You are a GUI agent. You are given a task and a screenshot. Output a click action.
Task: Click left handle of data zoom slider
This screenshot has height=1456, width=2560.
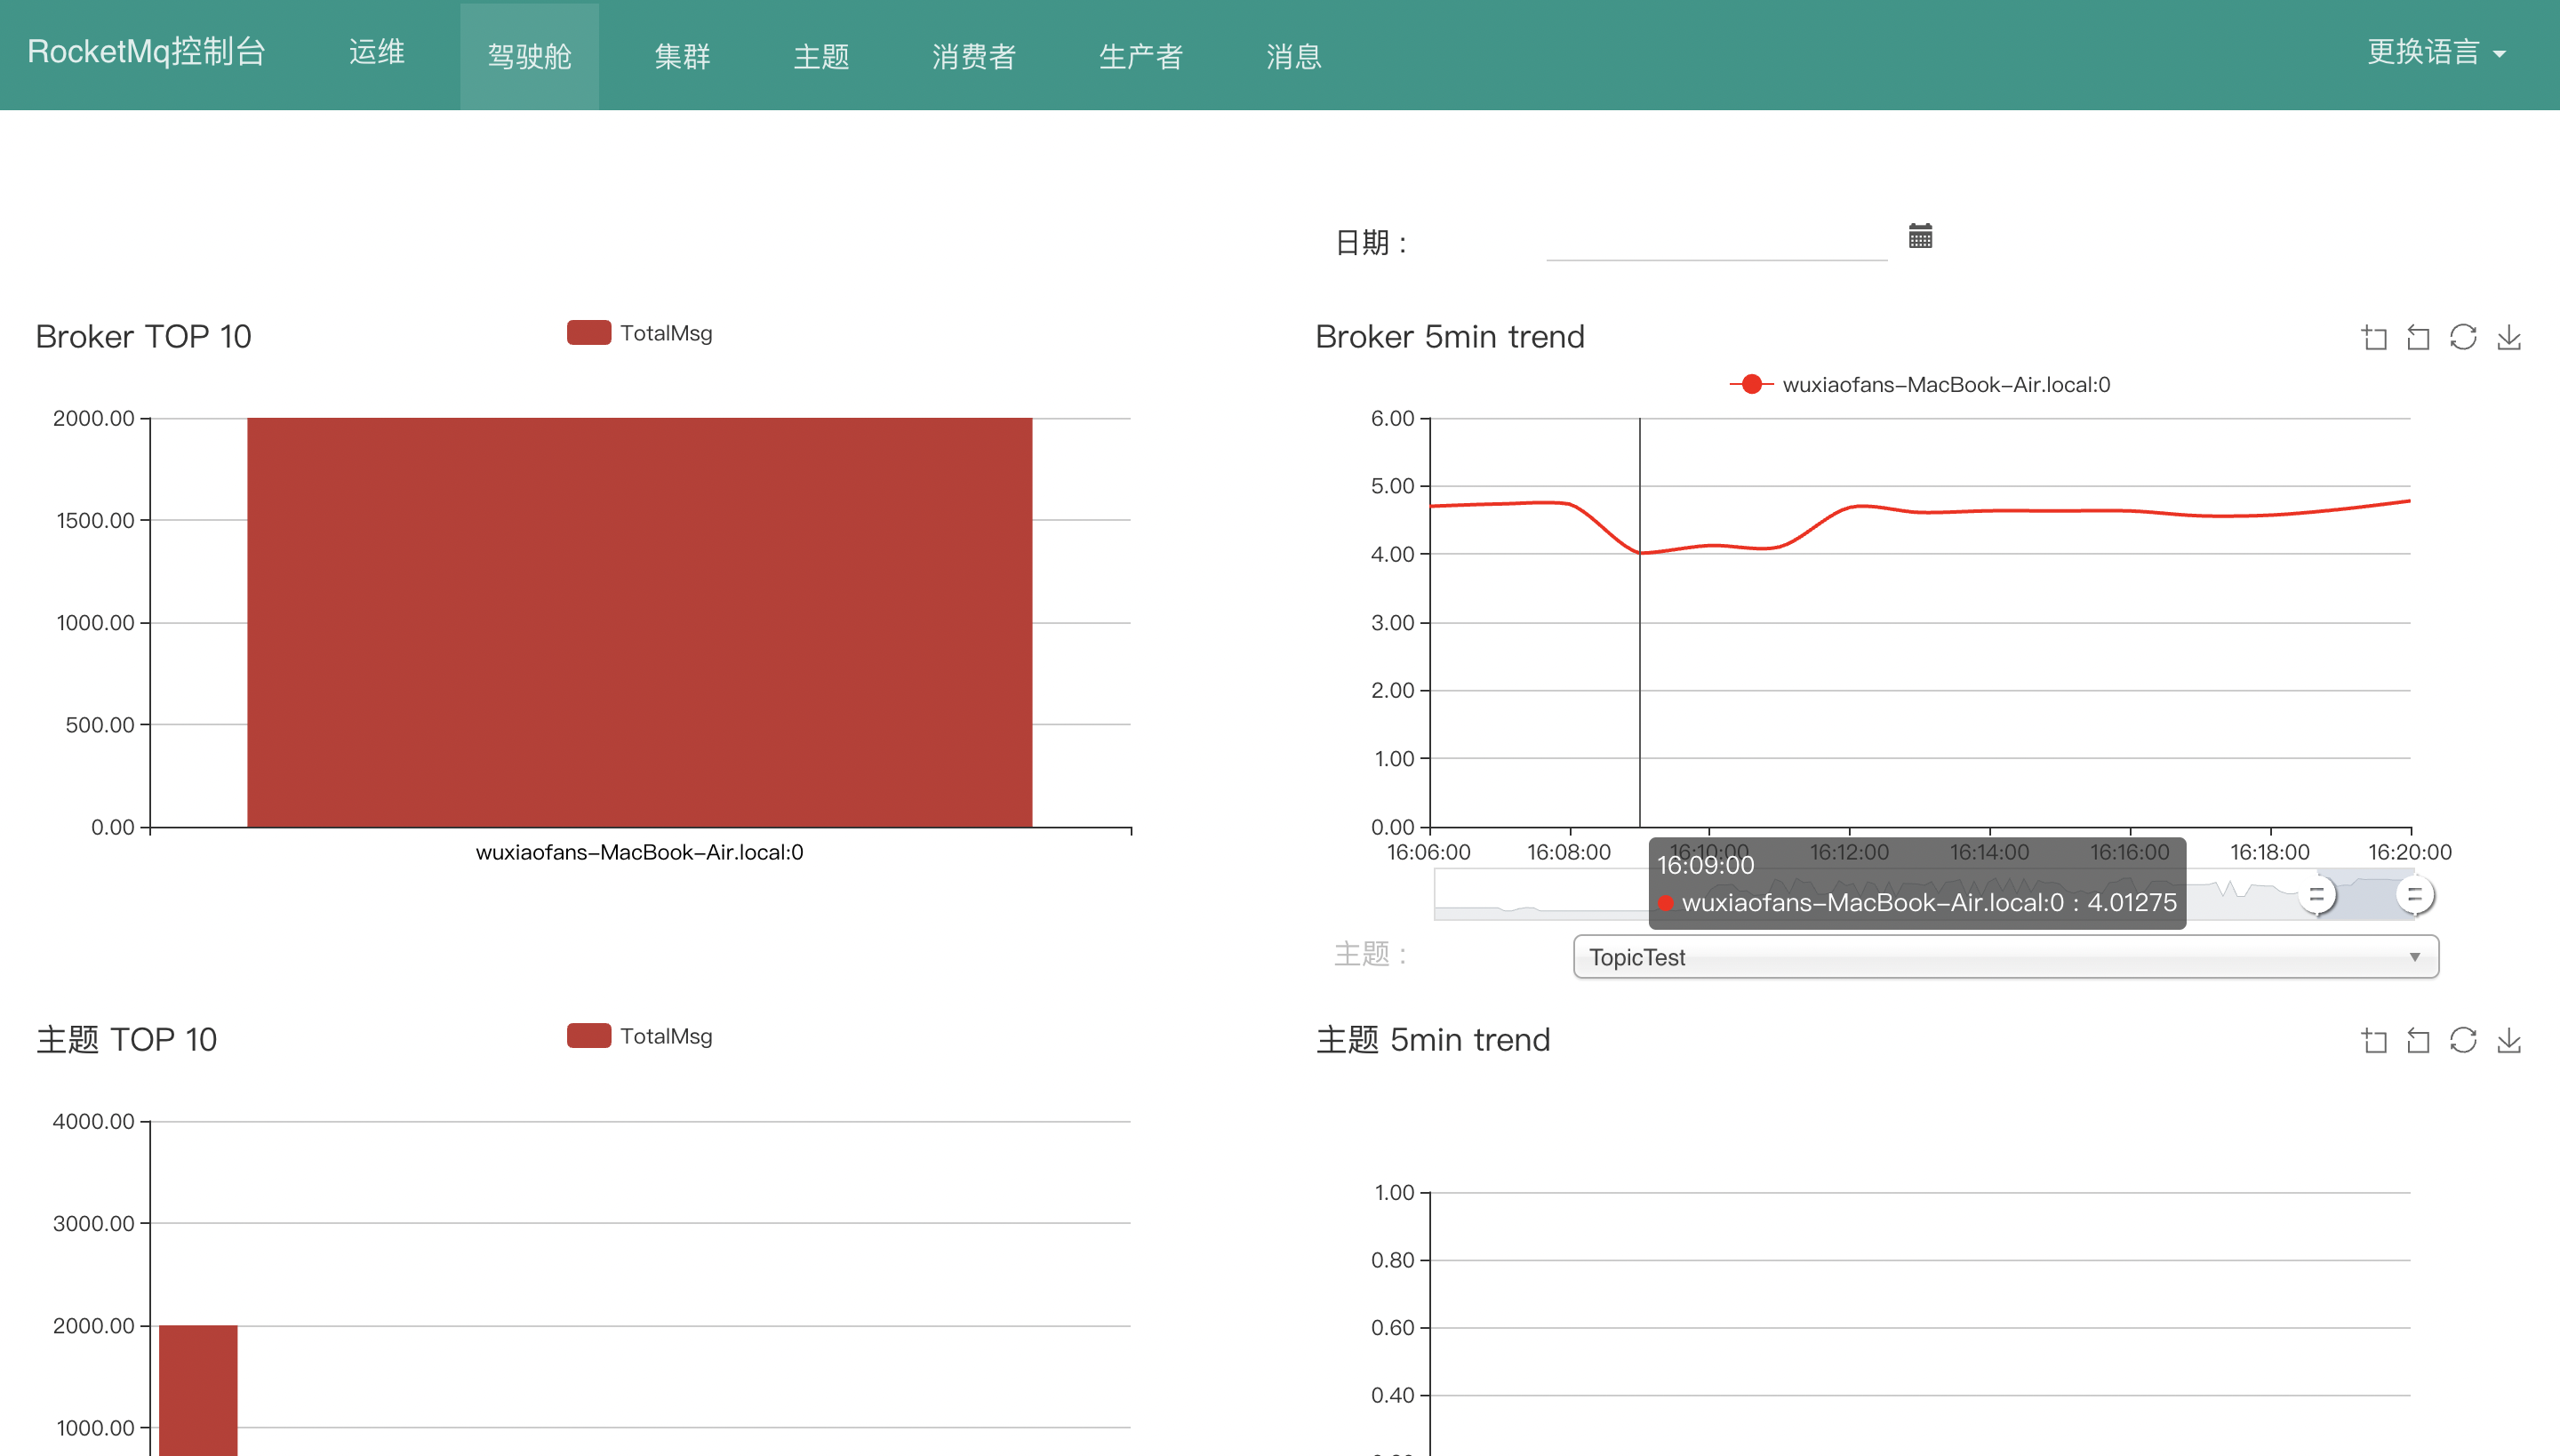pyautogui.click(x=2317, y=895)
